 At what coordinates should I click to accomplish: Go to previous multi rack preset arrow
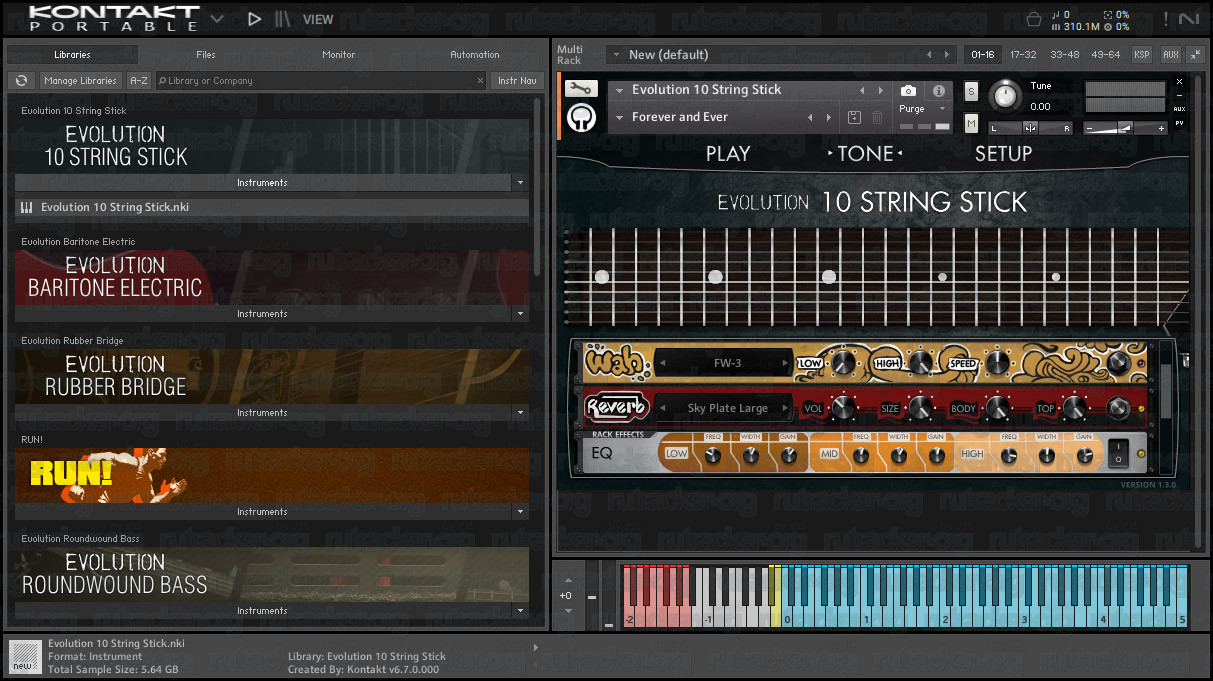(x=929, y=55)
